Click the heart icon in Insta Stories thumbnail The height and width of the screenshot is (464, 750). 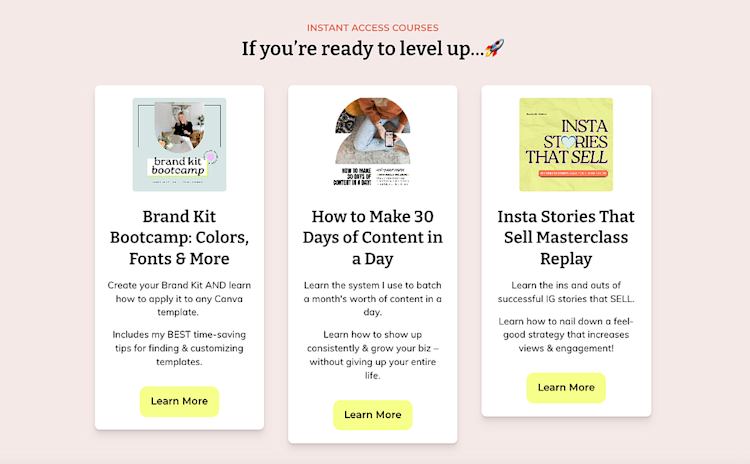pos(568,142)
